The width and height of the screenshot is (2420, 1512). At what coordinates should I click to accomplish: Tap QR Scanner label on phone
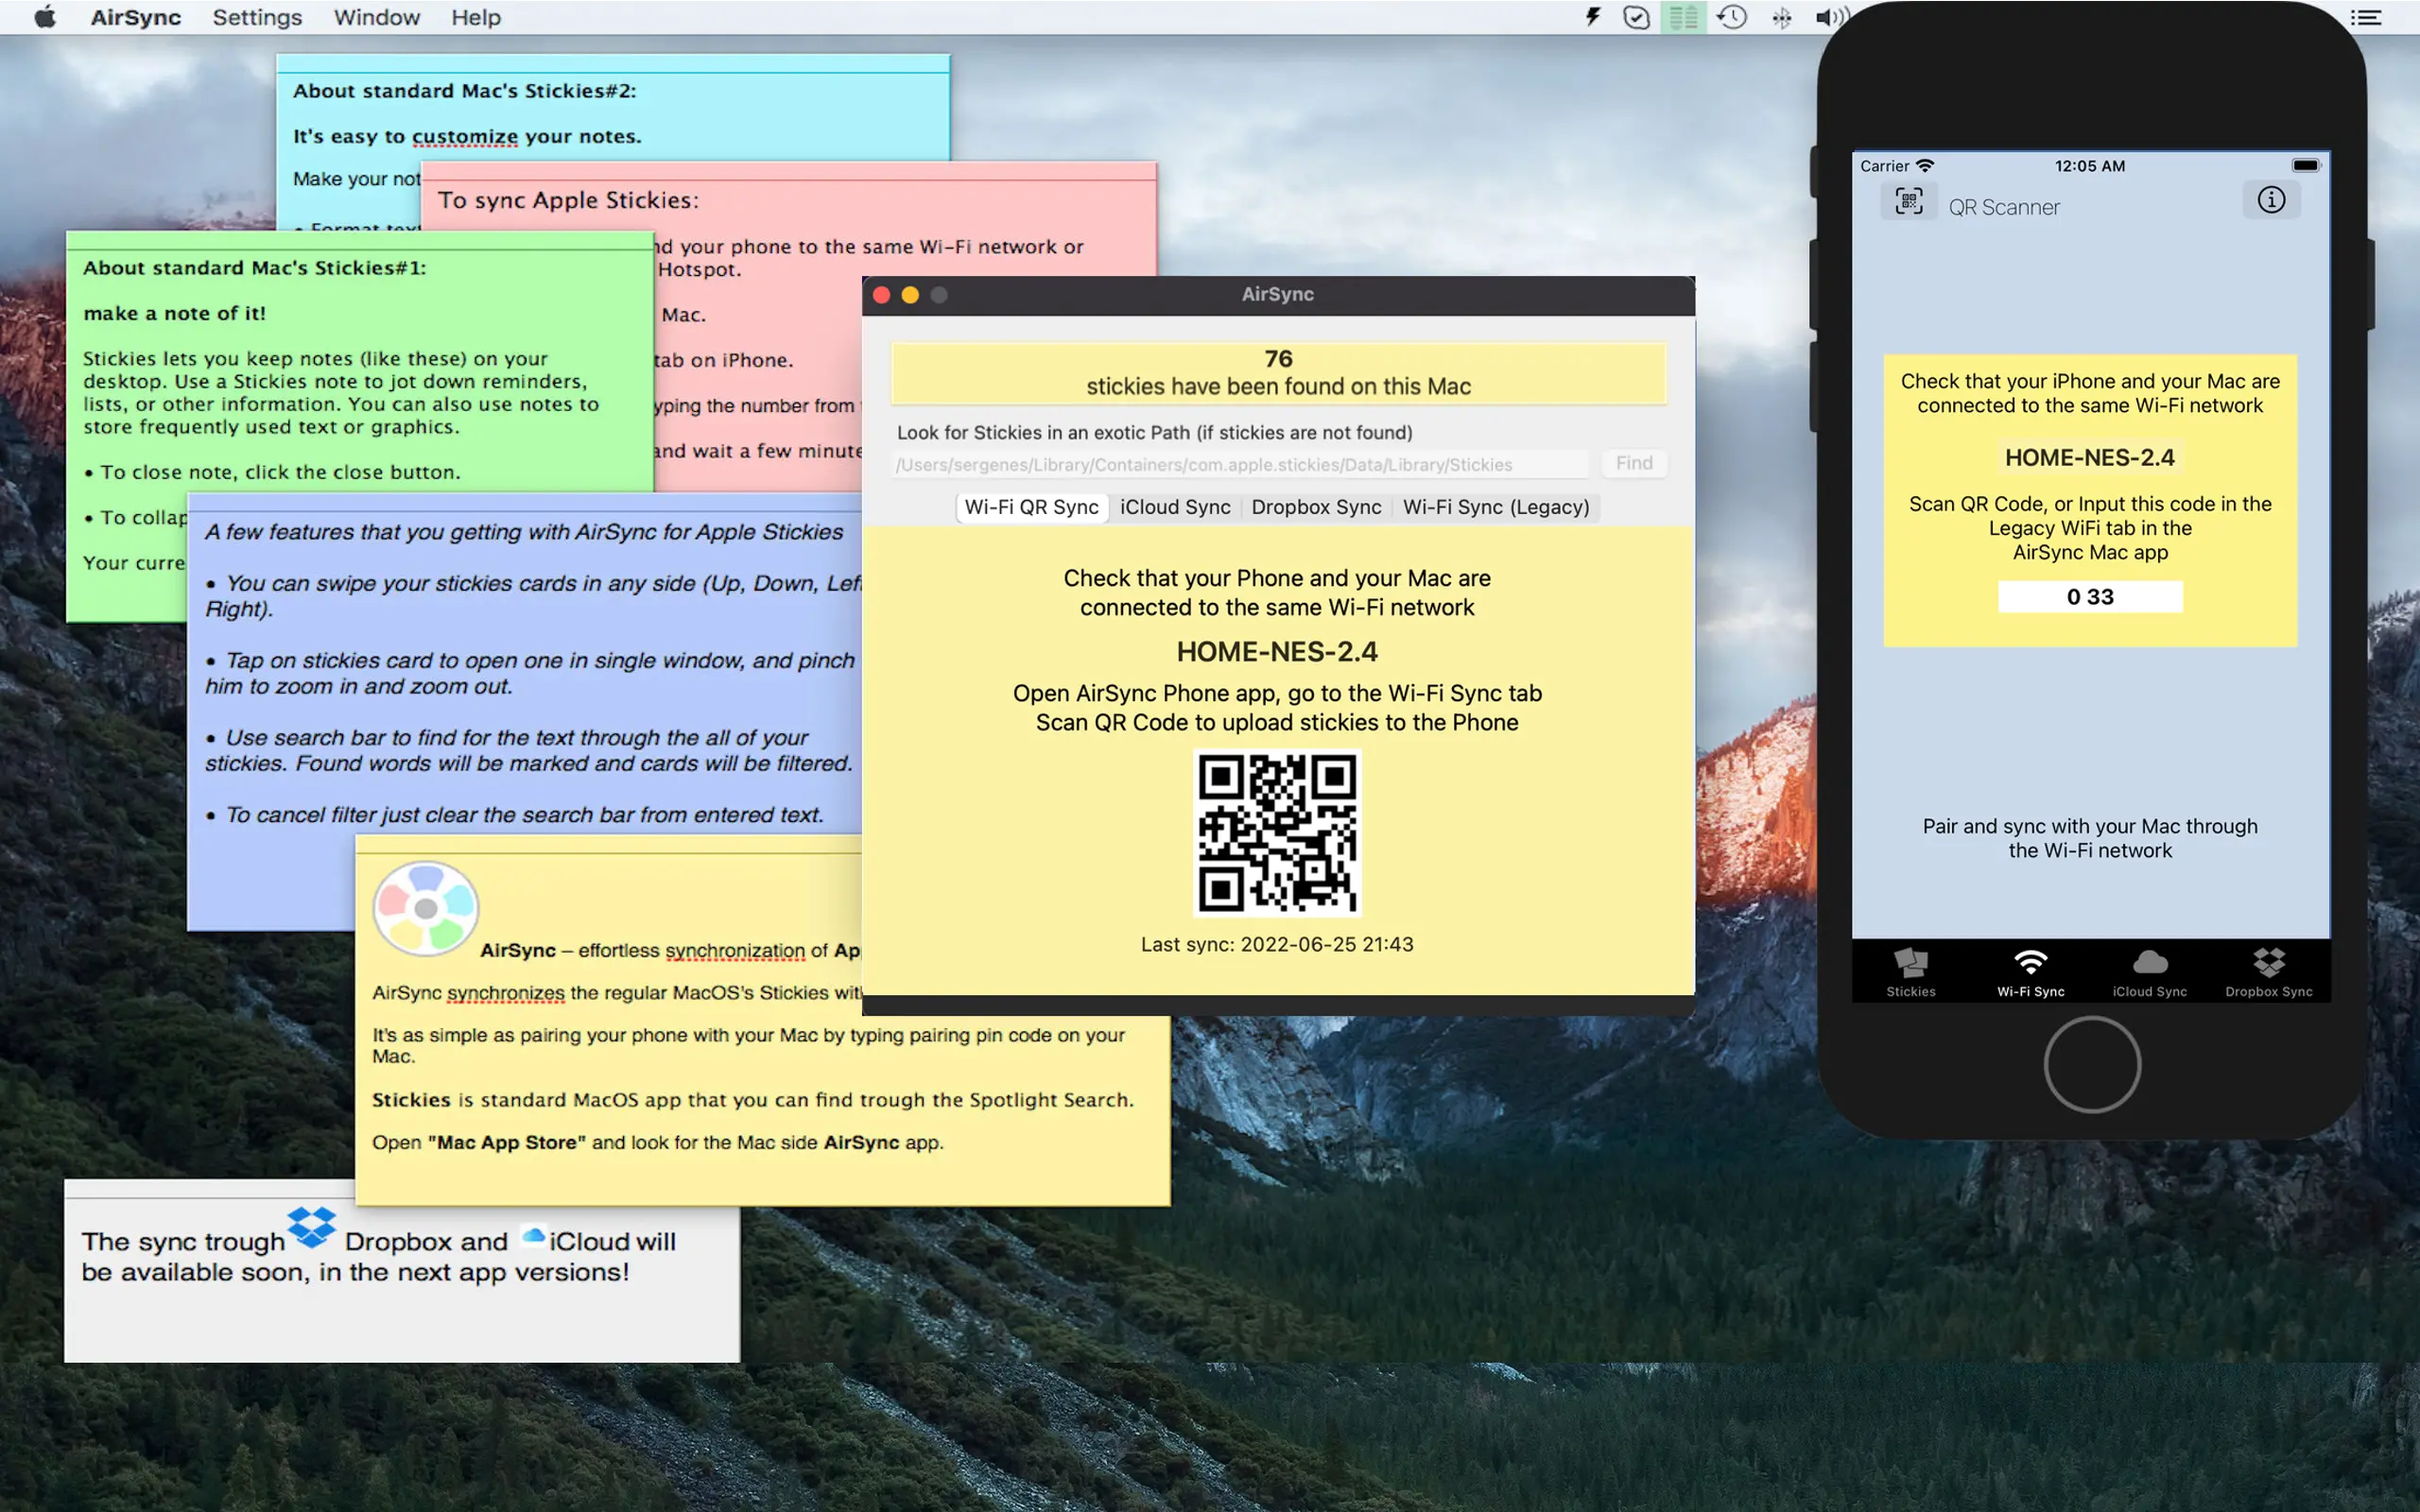click(2004, 207)
